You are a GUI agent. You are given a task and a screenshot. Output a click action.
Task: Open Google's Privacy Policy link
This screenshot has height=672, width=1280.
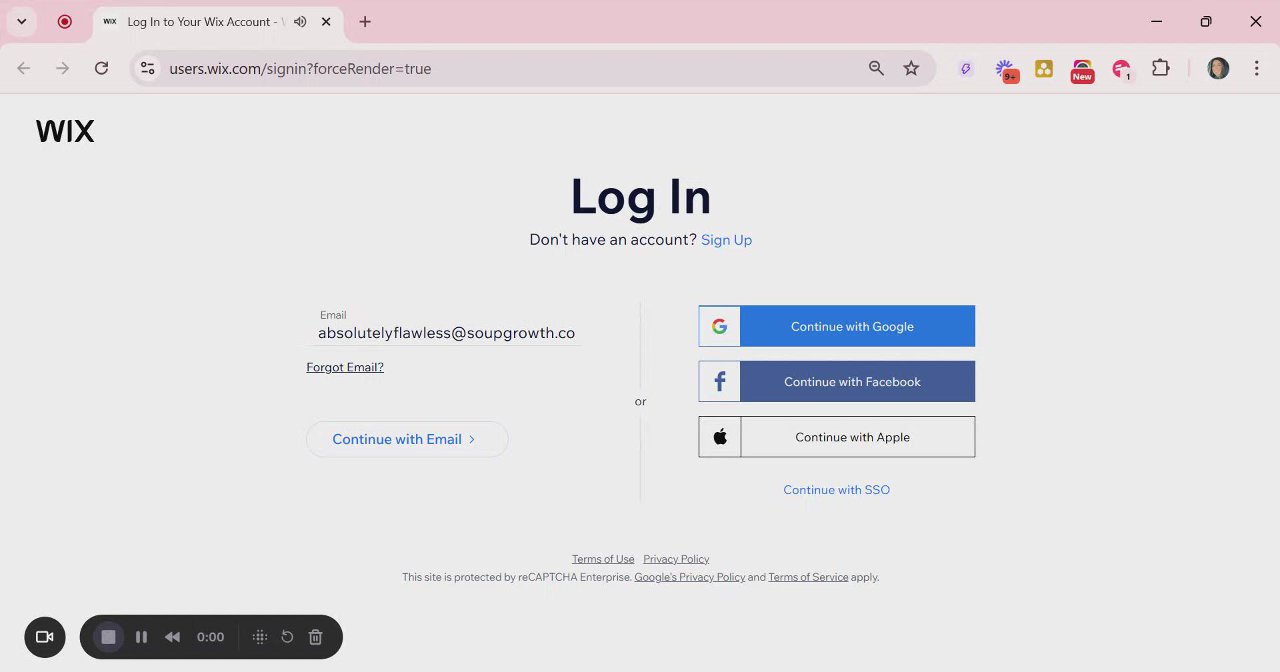690,577
